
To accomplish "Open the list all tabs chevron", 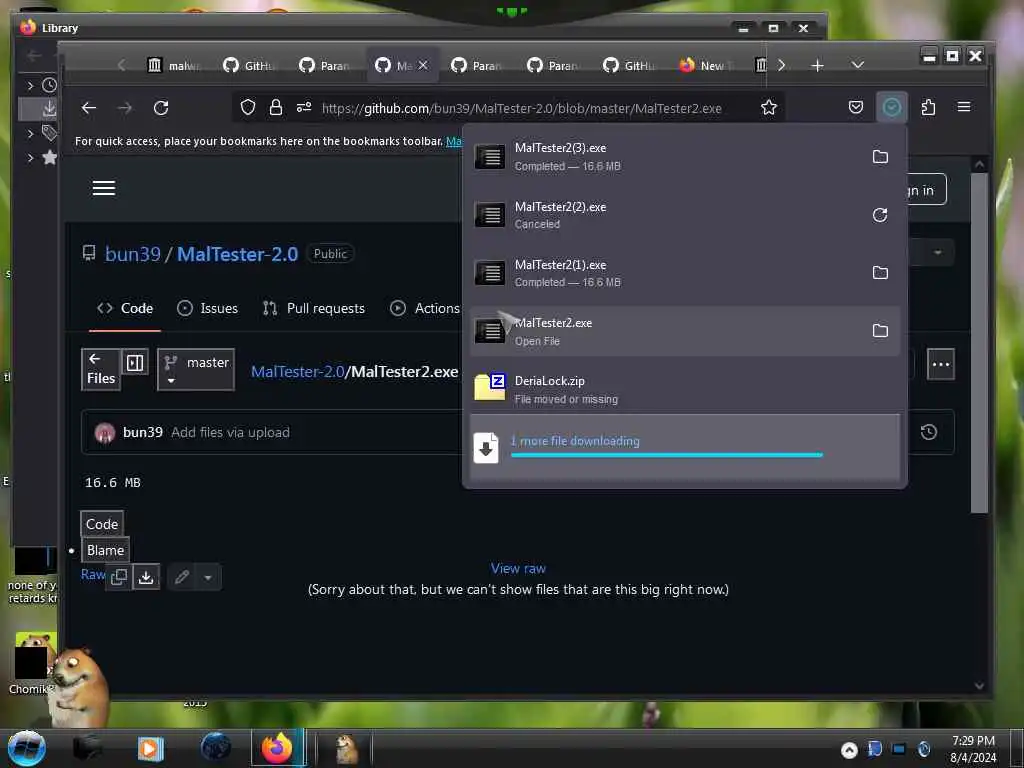I will 857,65.
